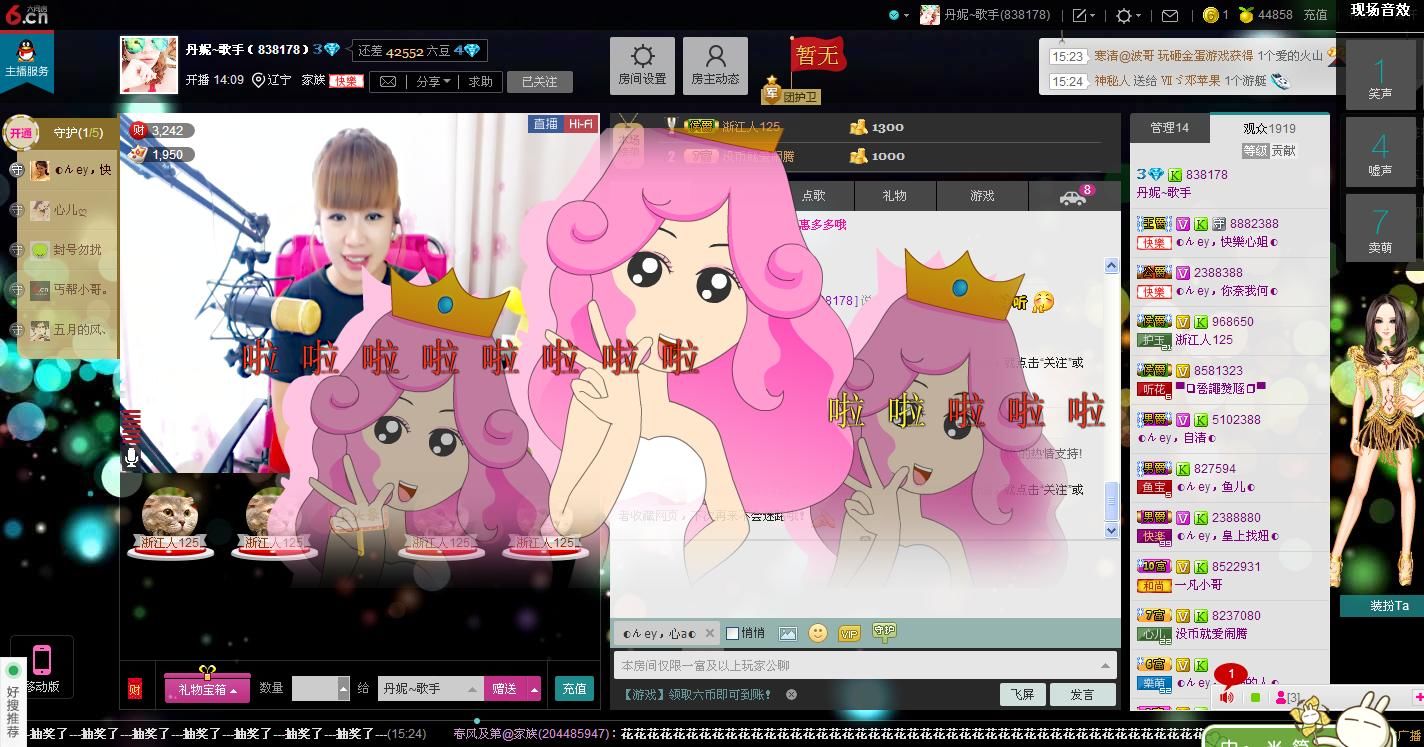The width and height of the screenshot is (1424, 747).
Task: Click the gold 6 coin icon
Action: [1210, 15]
